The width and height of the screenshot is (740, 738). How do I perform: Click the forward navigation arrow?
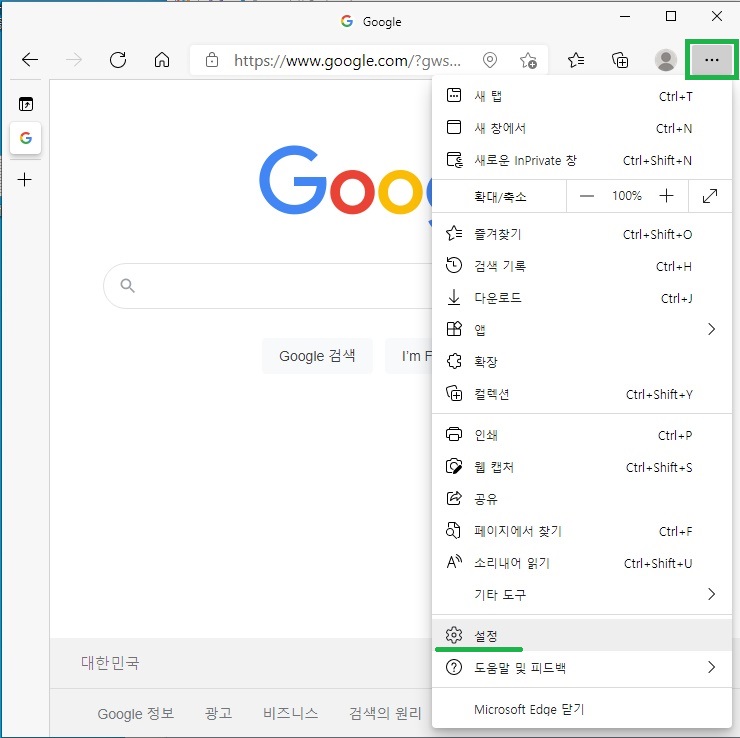(x=74, y=60)
